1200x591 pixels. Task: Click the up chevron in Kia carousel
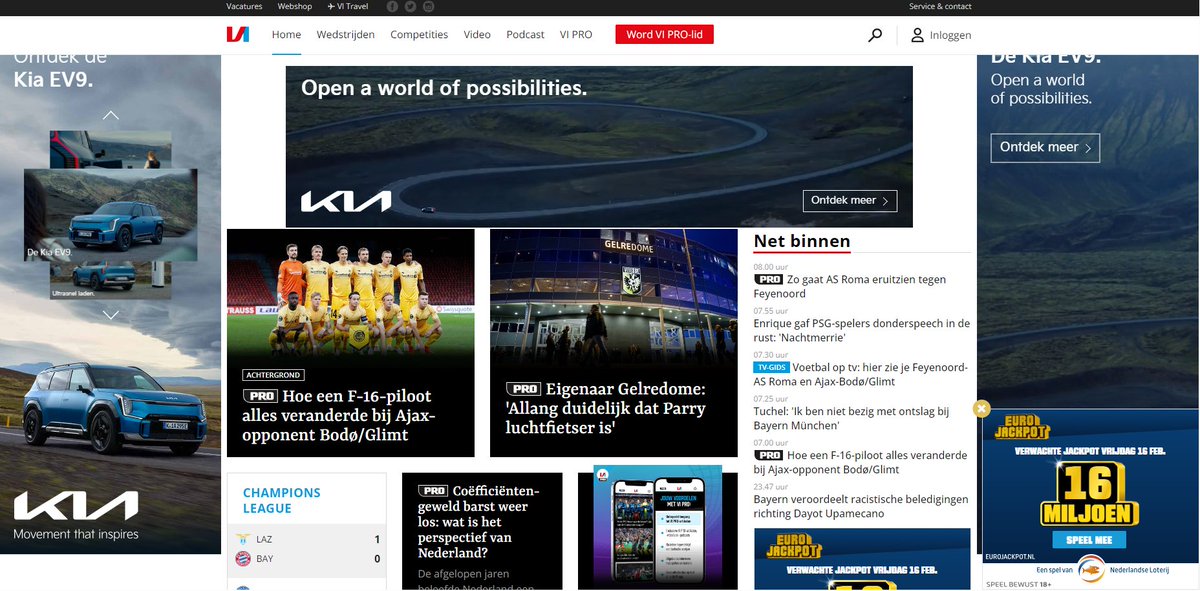[x=111, y=115]
